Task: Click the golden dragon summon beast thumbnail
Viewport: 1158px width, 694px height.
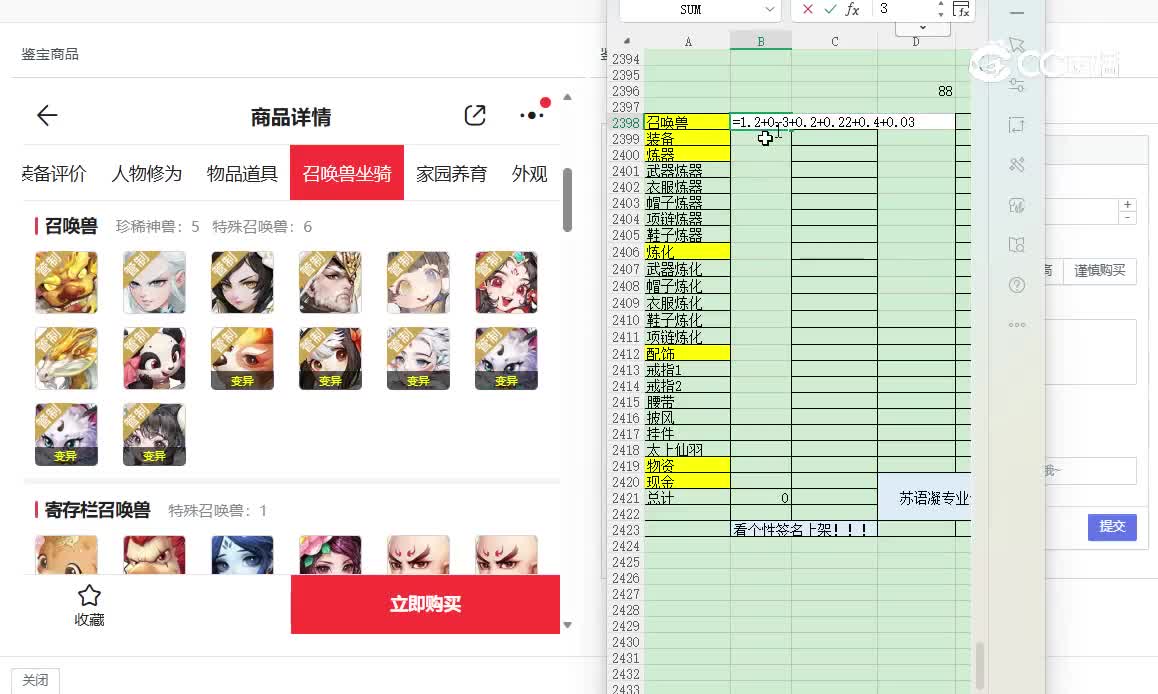Action: coord(66,358)
